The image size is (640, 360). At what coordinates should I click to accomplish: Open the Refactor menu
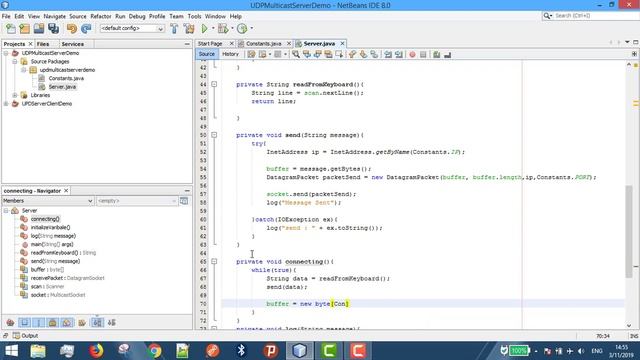coord(101,16)
